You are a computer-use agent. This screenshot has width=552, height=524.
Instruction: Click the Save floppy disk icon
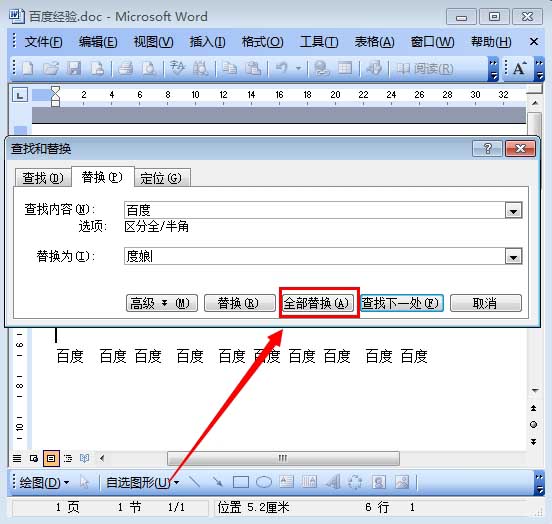(x=74, y=68)
